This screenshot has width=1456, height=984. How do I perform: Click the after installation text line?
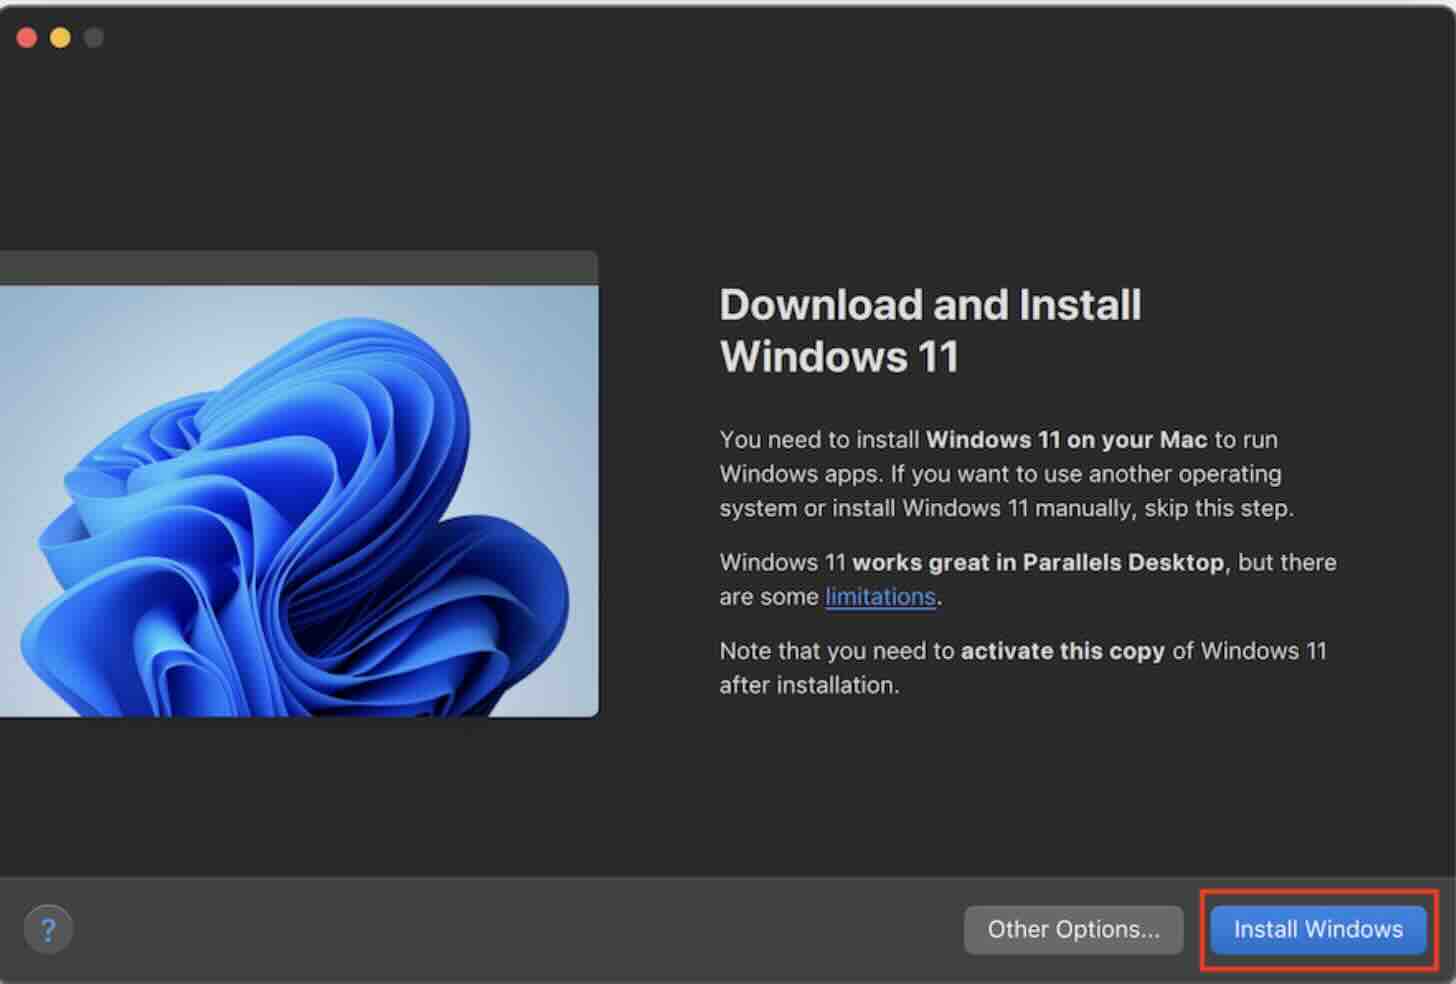pos(809,685)
